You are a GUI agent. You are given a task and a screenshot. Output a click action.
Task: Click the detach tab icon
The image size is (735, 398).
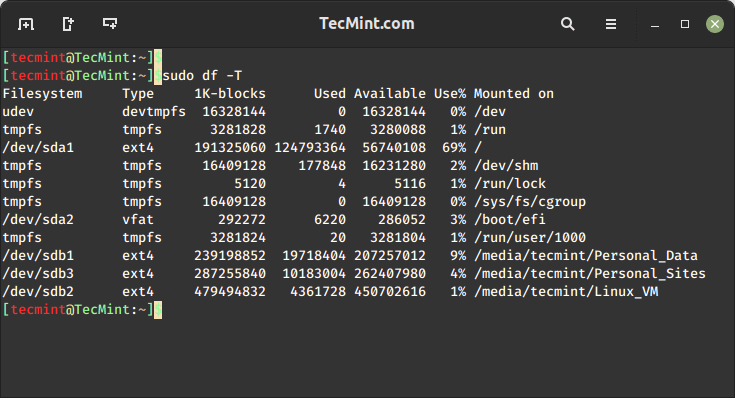click(68, 23)
